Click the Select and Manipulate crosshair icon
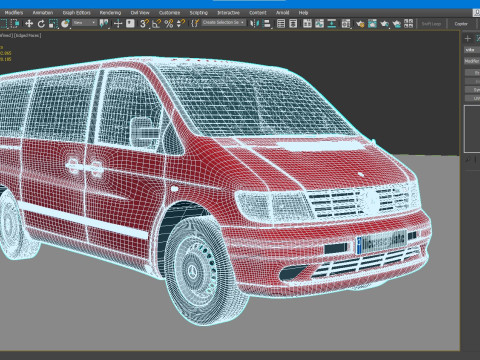 118,24
